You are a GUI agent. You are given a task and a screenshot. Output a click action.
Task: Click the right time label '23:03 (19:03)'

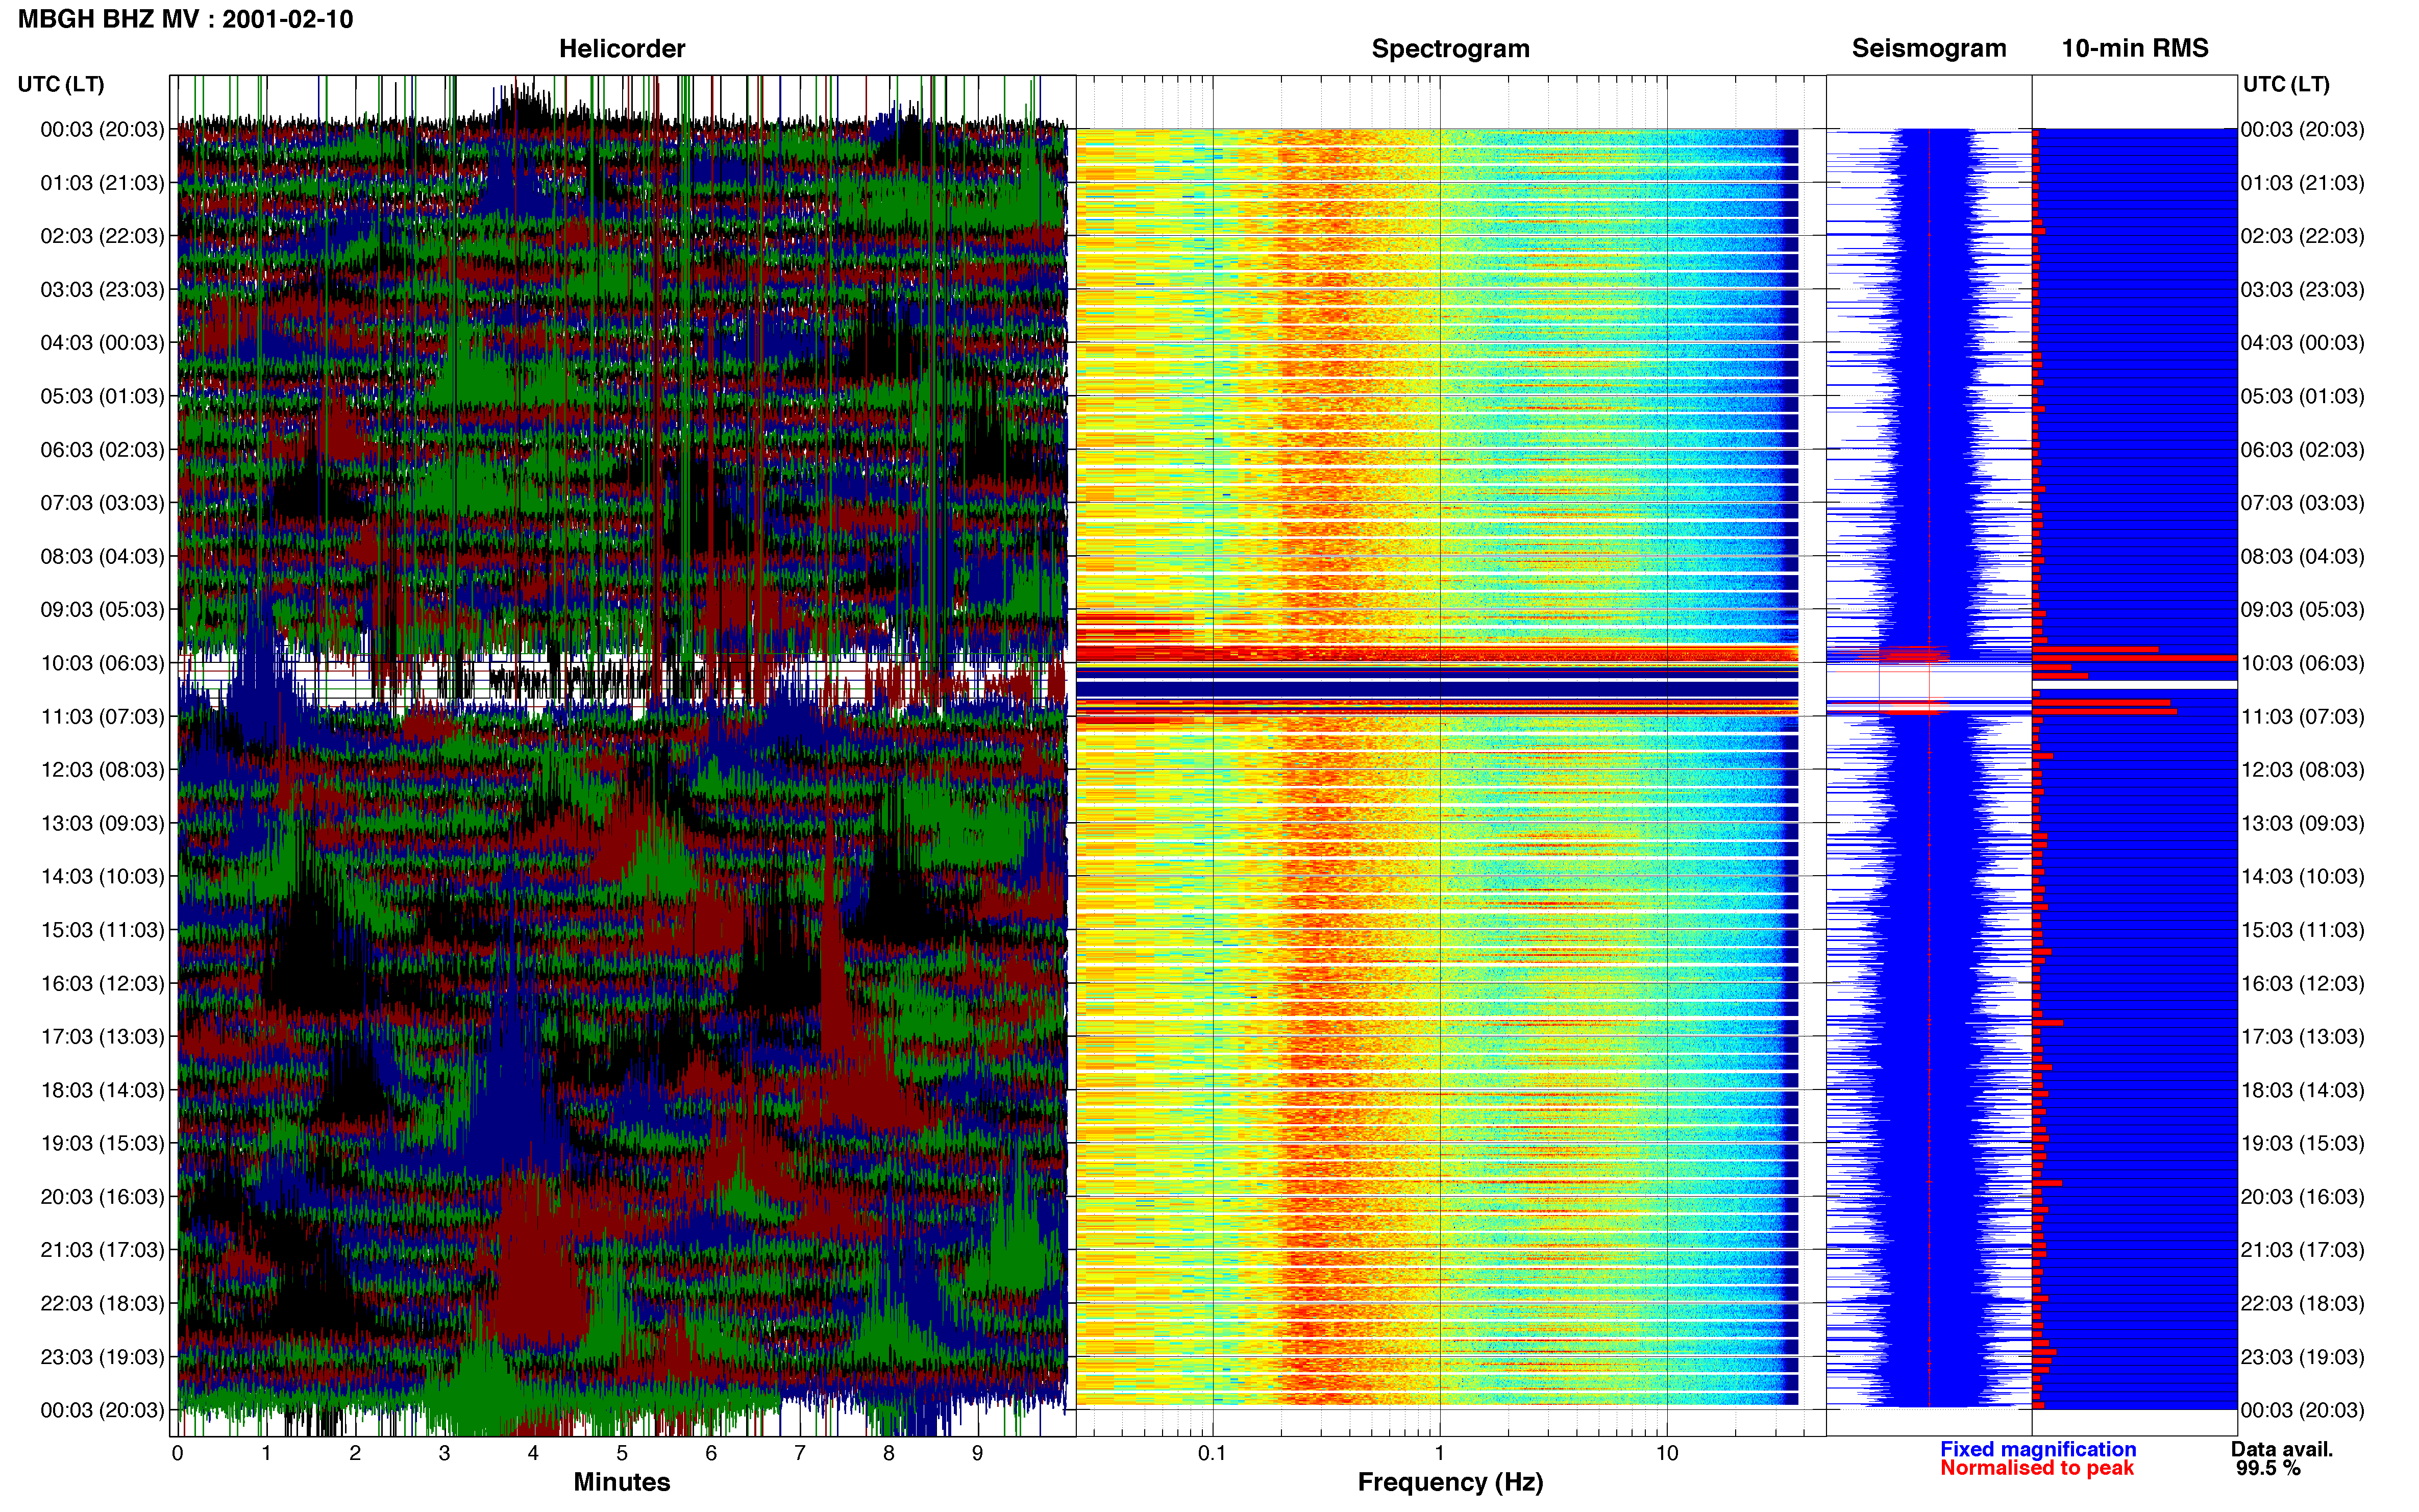click(2303, 1357)
